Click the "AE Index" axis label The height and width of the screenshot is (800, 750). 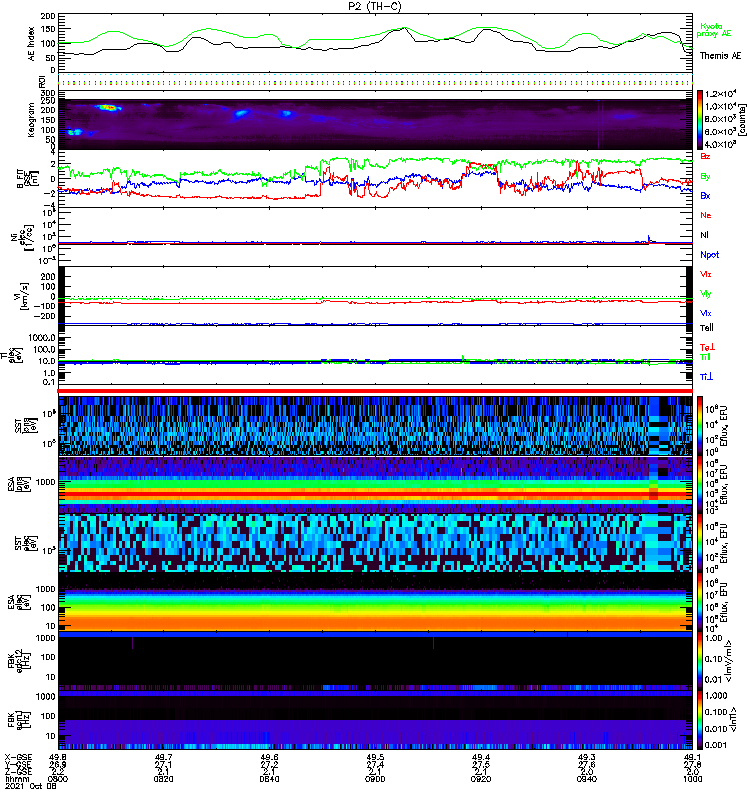coord(32,43)
